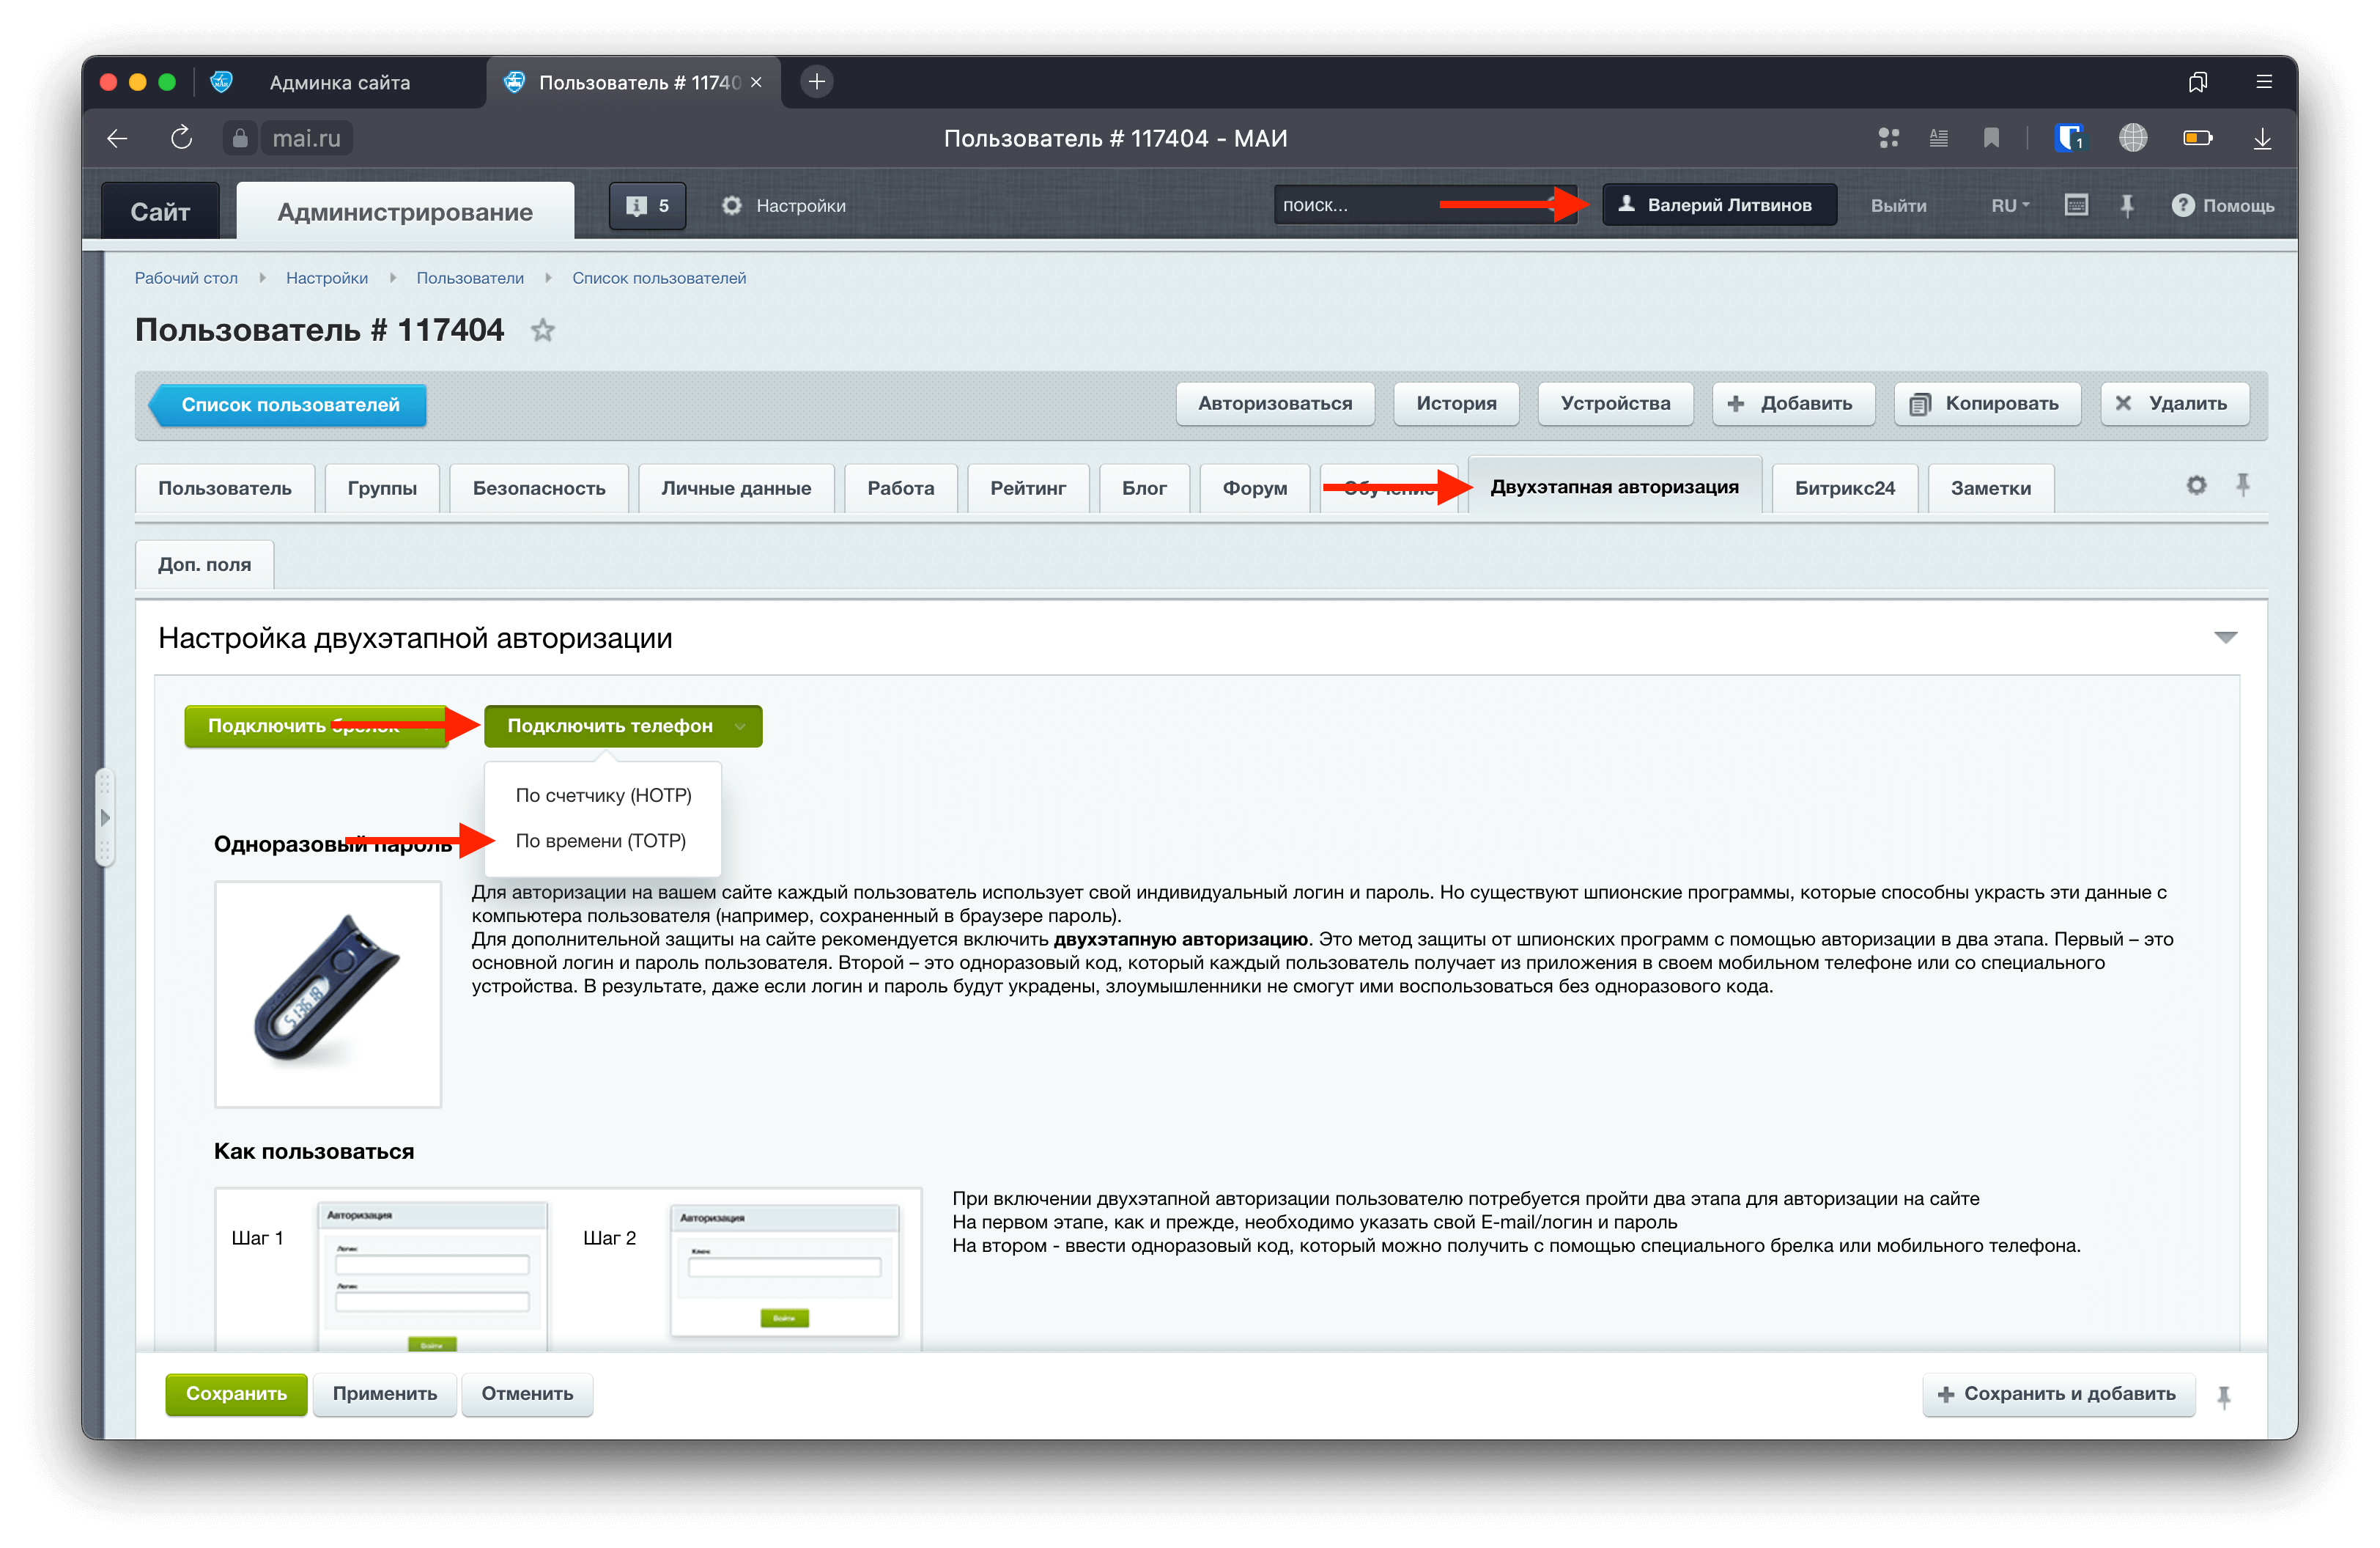
Task: Click the Добавить button
Action: pyautogui.click(x=1793, y=404)
